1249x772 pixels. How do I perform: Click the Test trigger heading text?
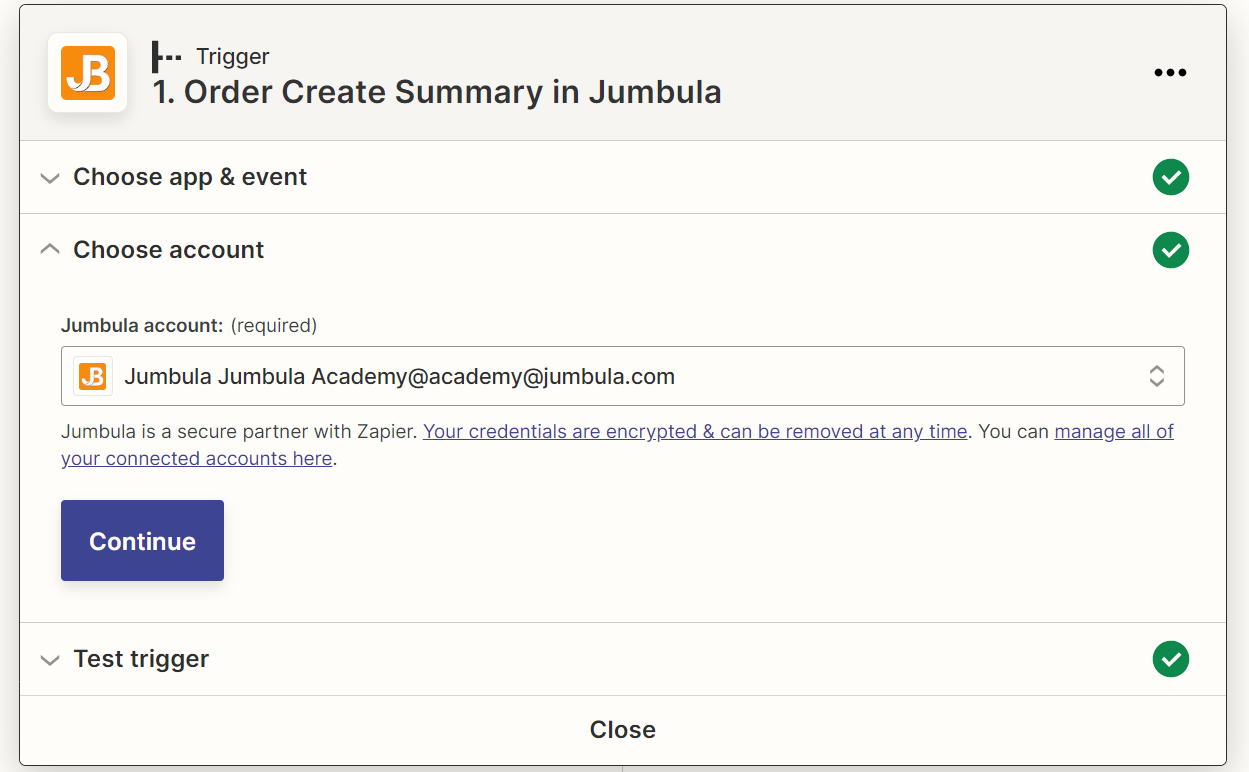141,659
